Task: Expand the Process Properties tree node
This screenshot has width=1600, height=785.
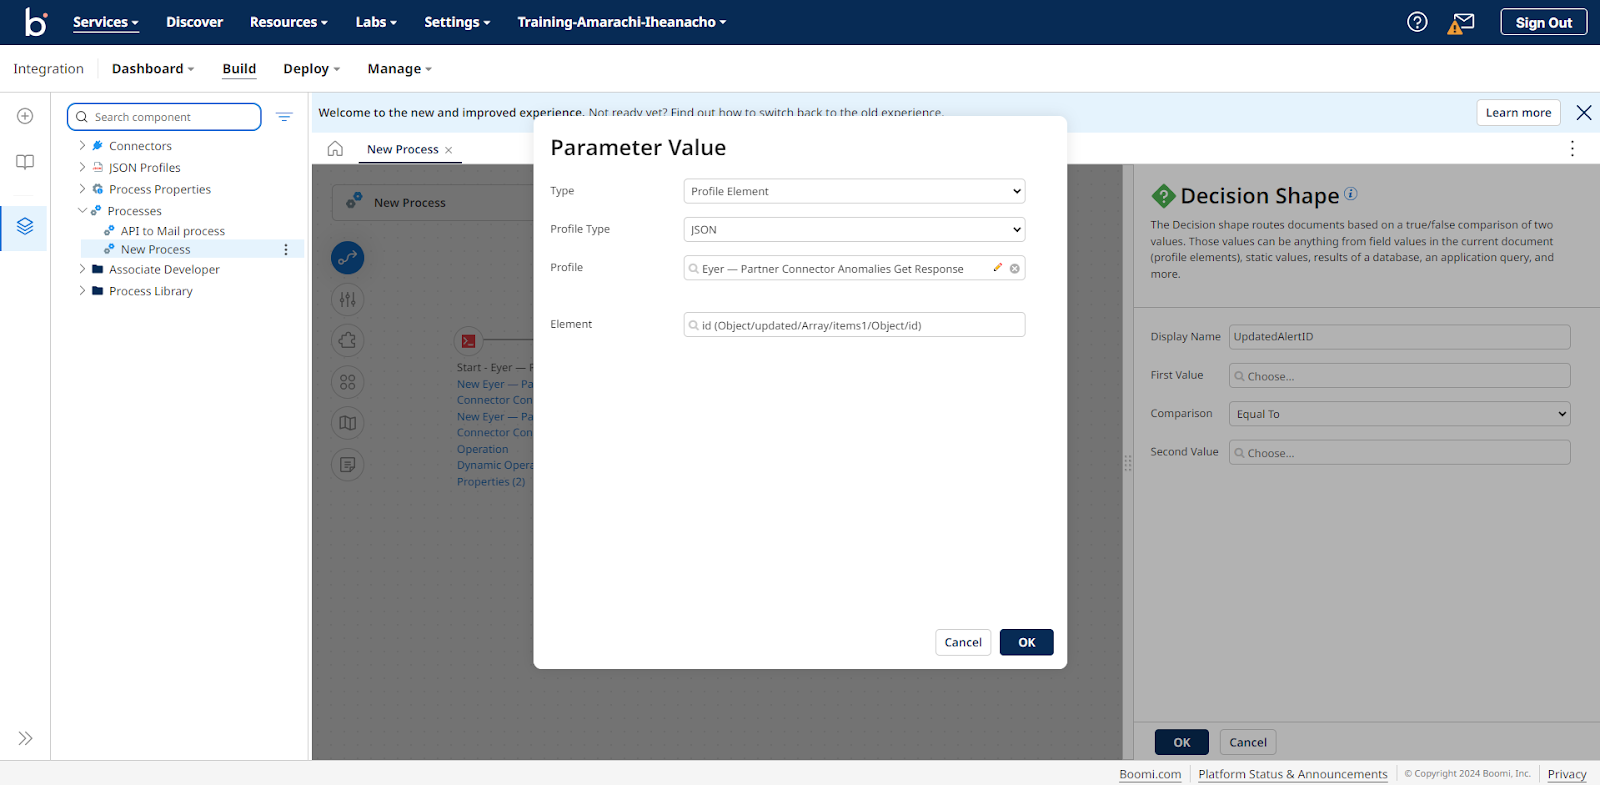Action: pyautogui.click(x=82, y=189)
